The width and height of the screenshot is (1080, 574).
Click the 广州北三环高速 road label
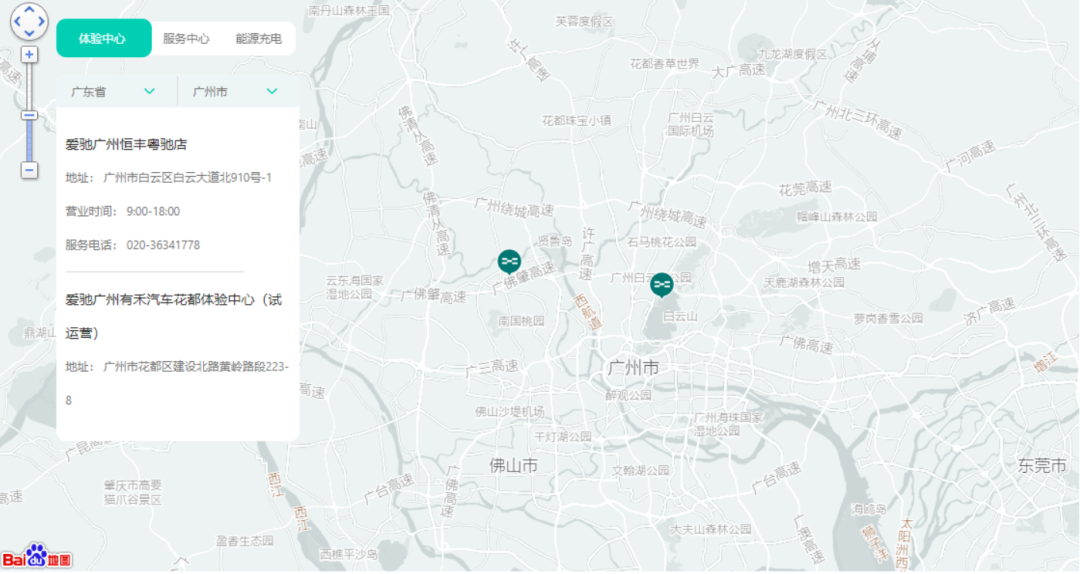[x=857, y=120]
